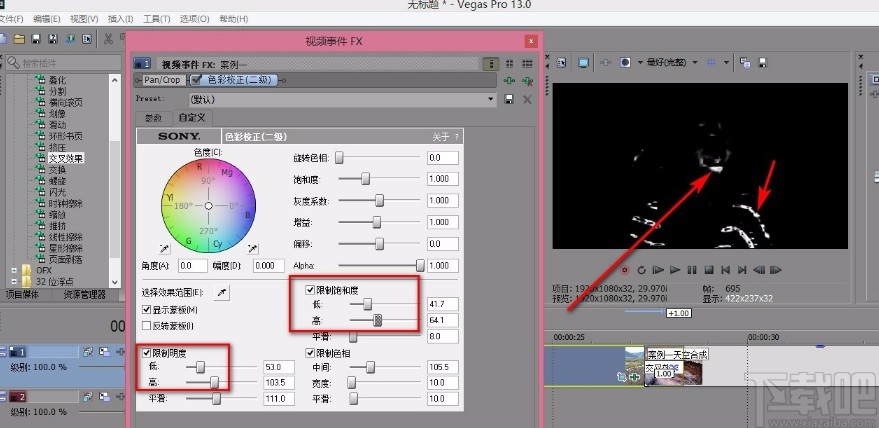Go to end of project
The width and height of the screenshot is (879, 428).
point(742,270)
